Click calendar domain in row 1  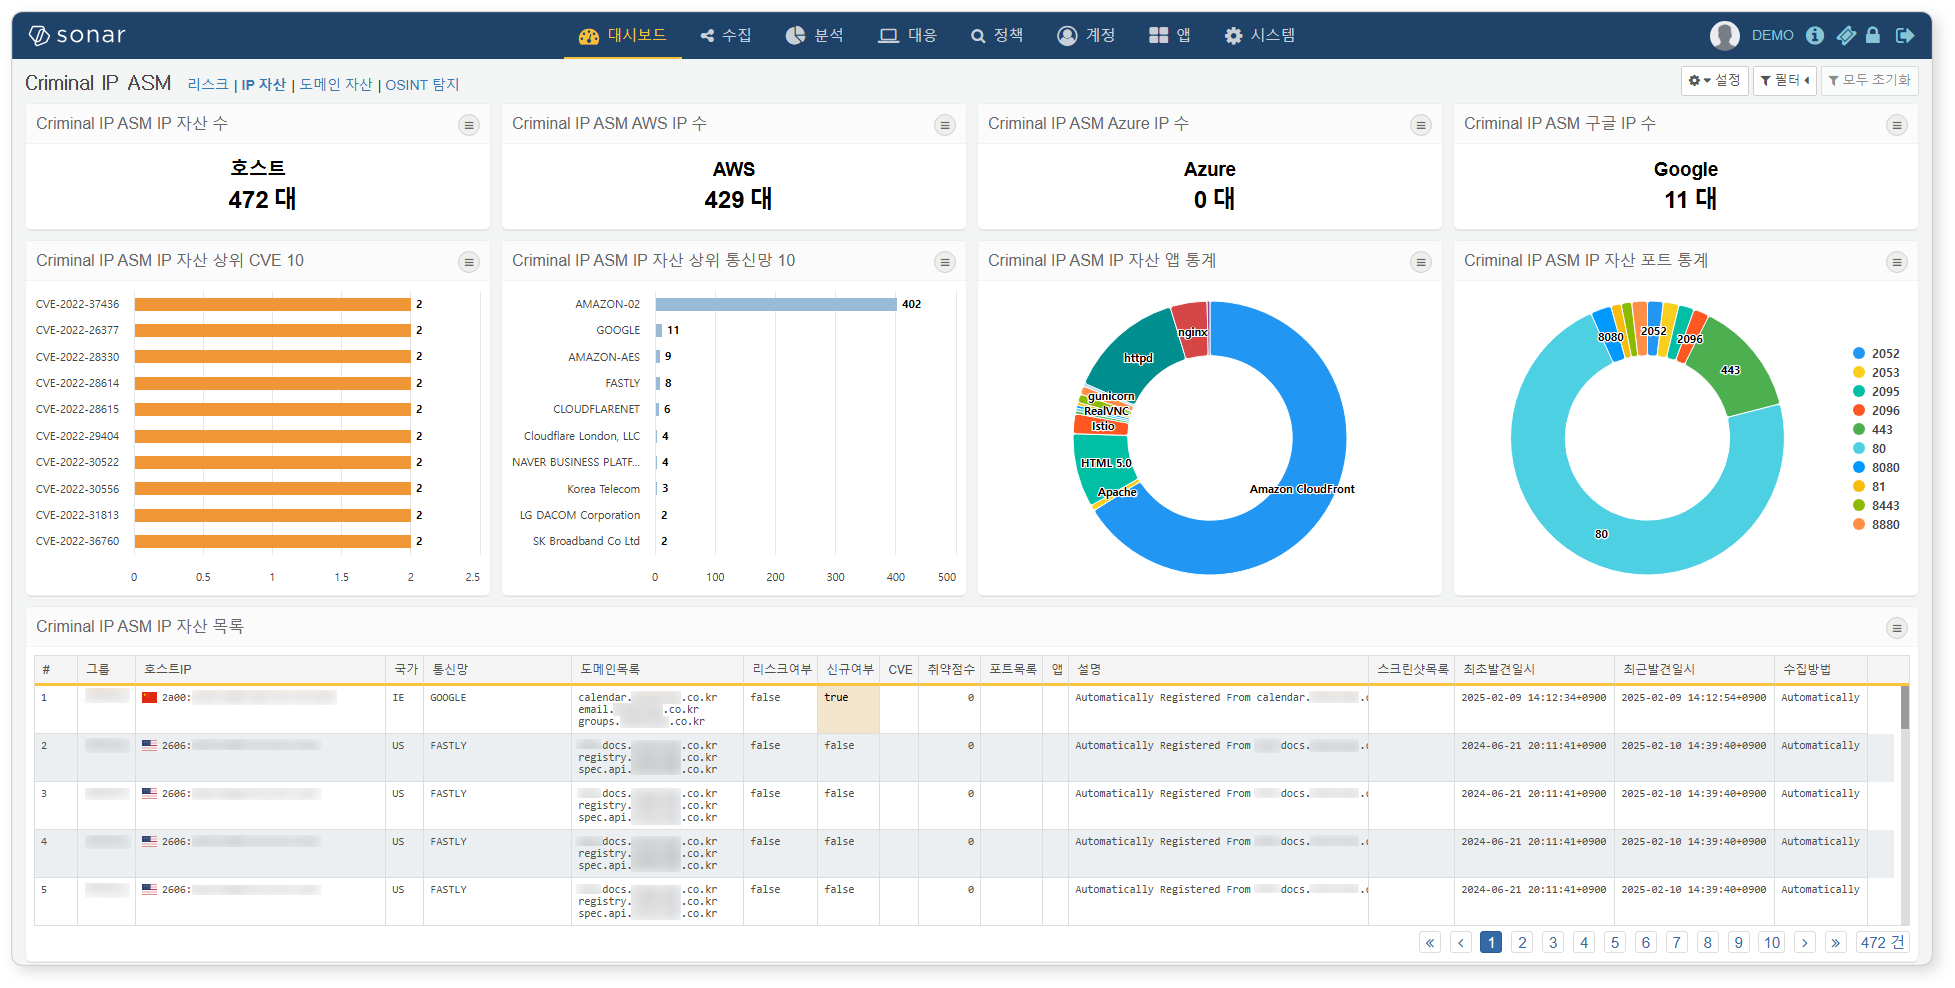[648, 698]
